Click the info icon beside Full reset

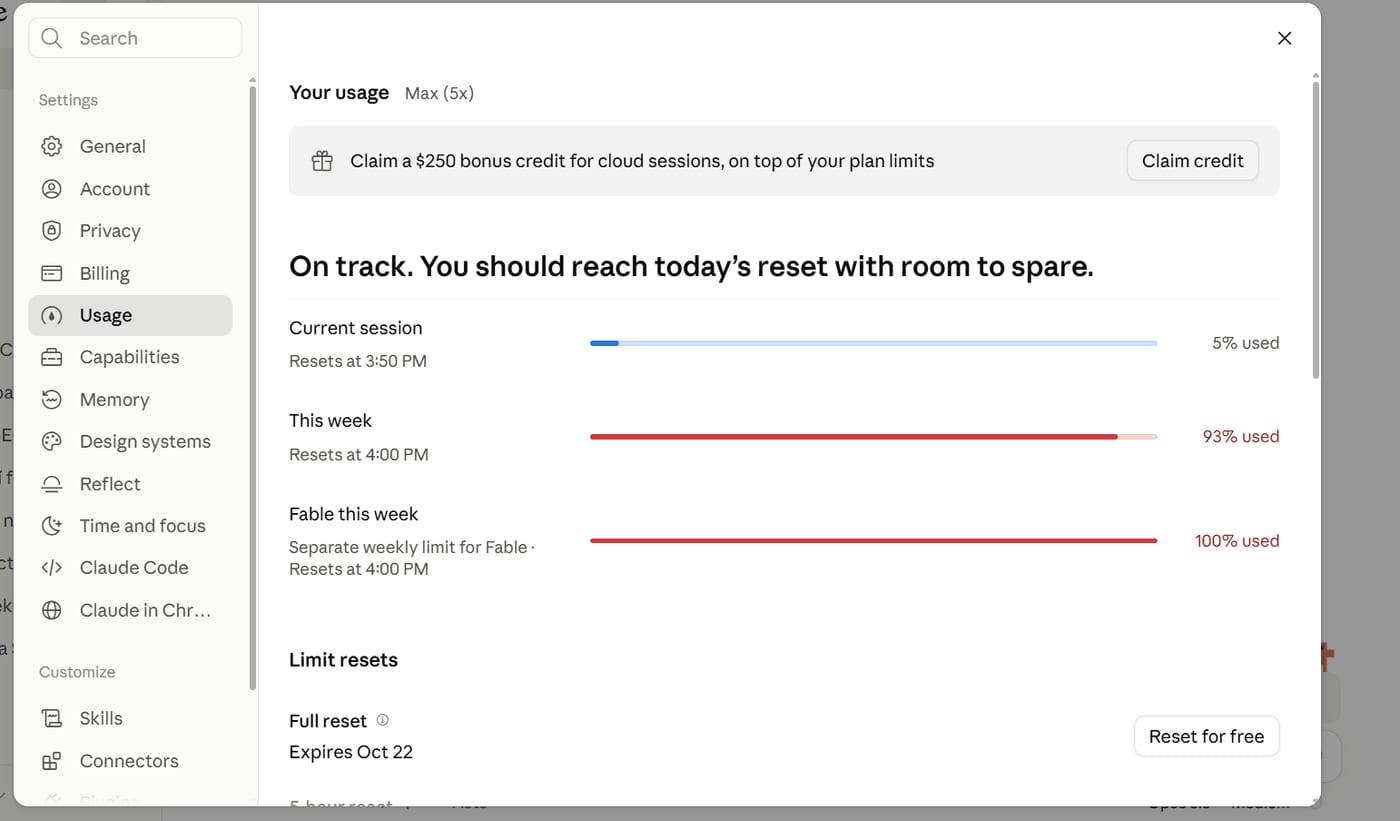(382, 720)
